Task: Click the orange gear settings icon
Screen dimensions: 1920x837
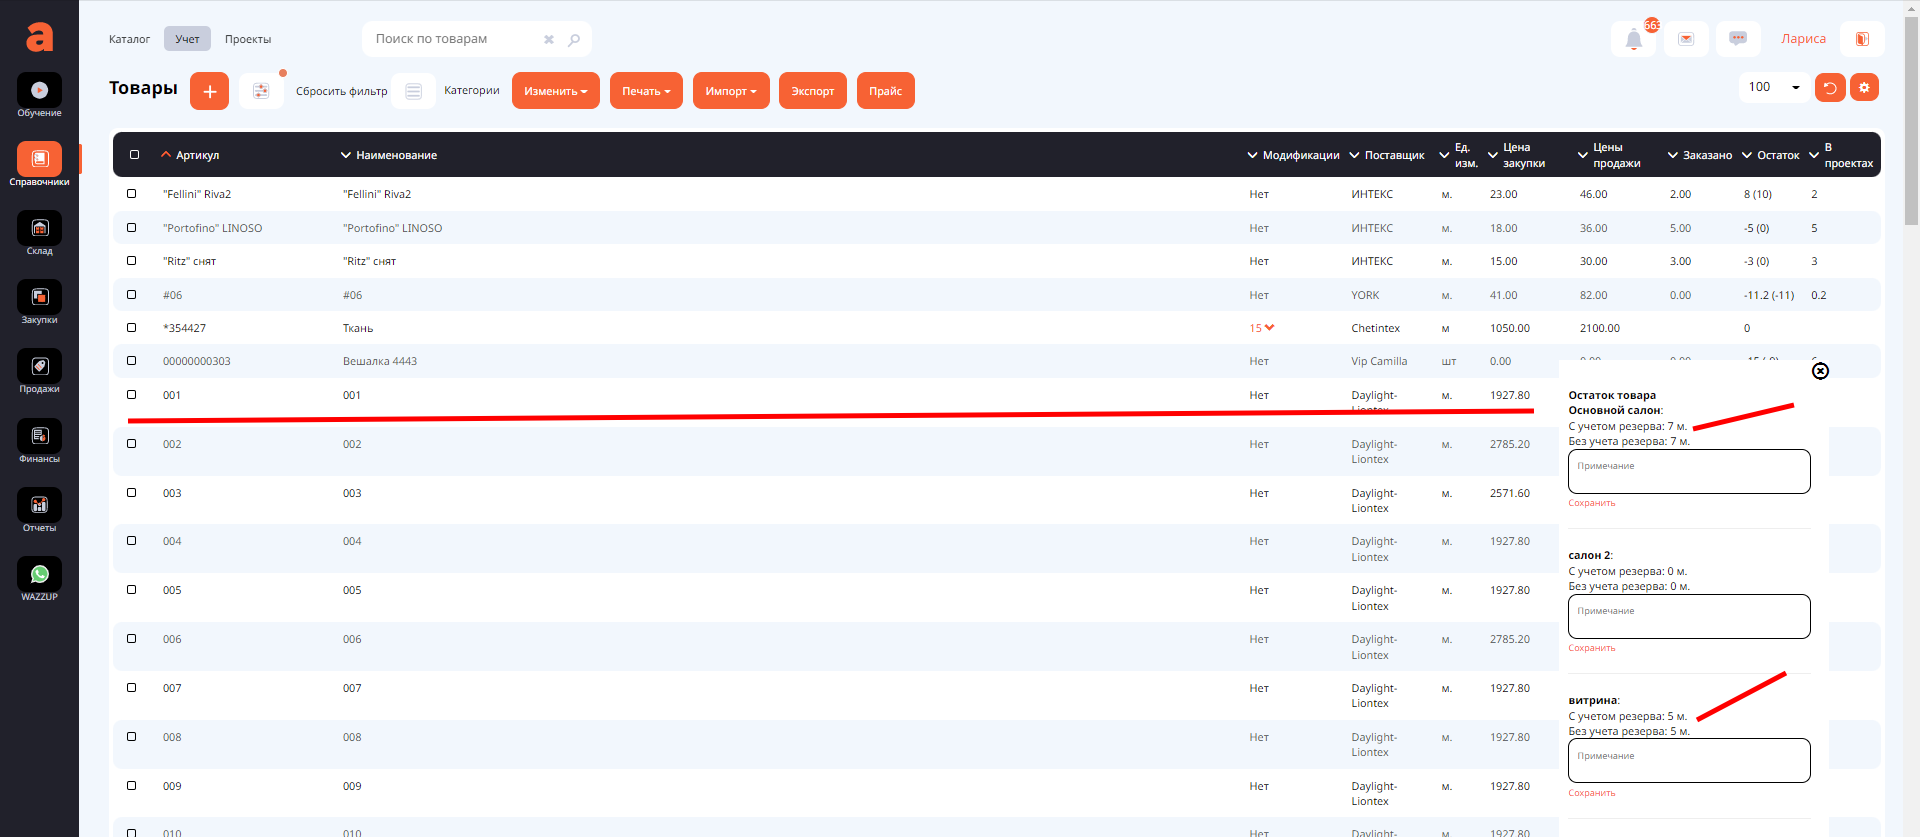Action: 1864,88
